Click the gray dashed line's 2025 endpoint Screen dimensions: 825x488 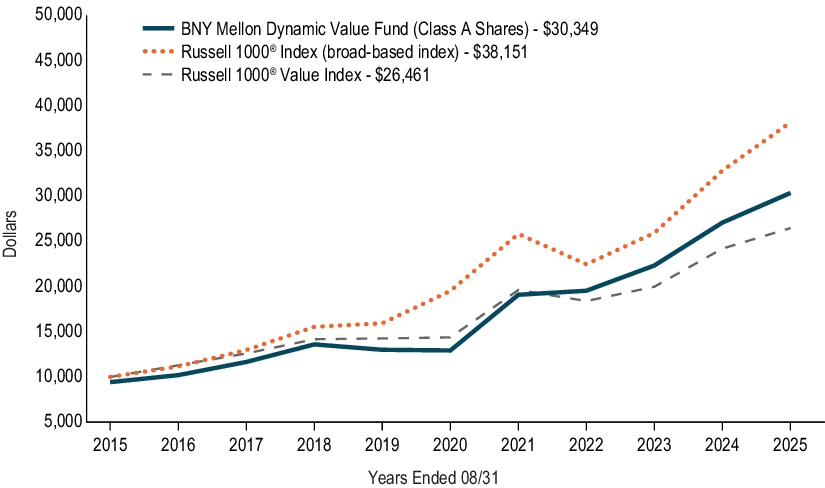click(x=790, y=228)
